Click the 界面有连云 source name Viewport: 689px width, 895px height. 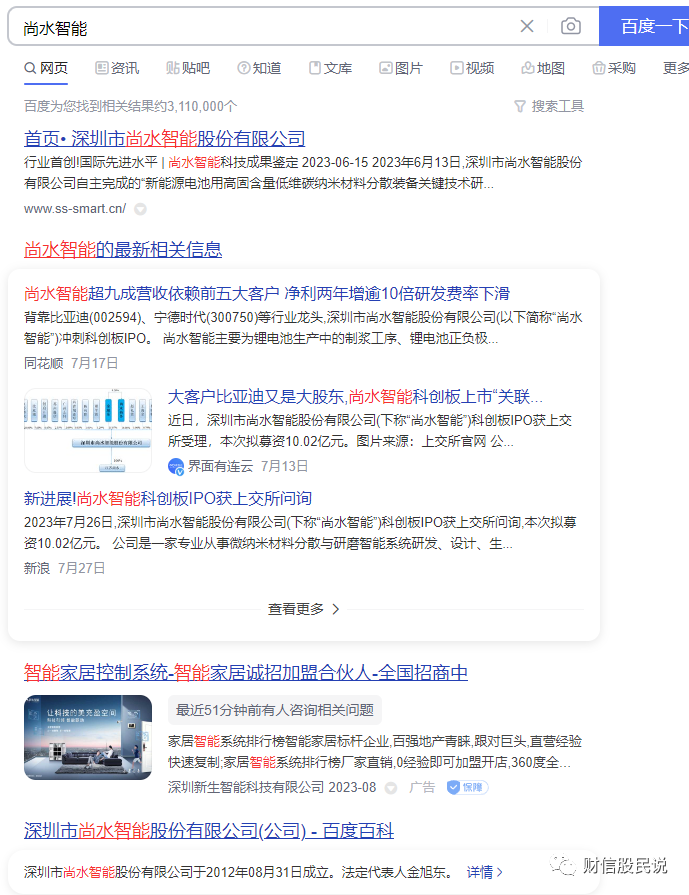[220, 466]
